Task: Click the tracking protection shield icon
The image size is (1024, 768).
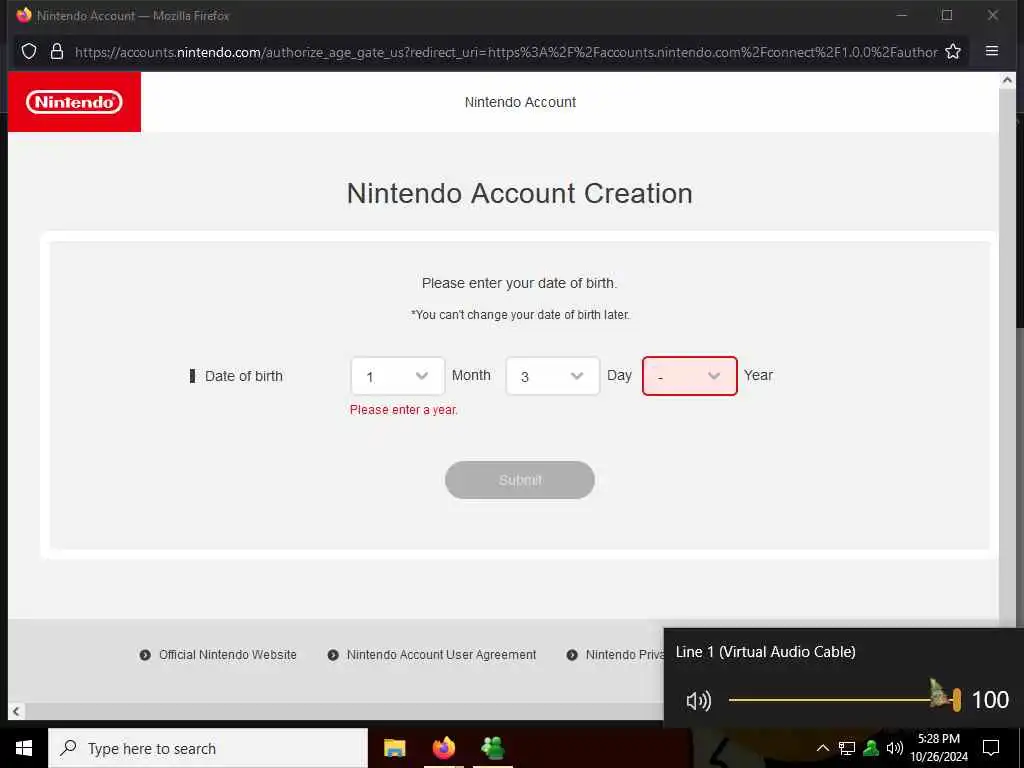Action: coord(29,52)
